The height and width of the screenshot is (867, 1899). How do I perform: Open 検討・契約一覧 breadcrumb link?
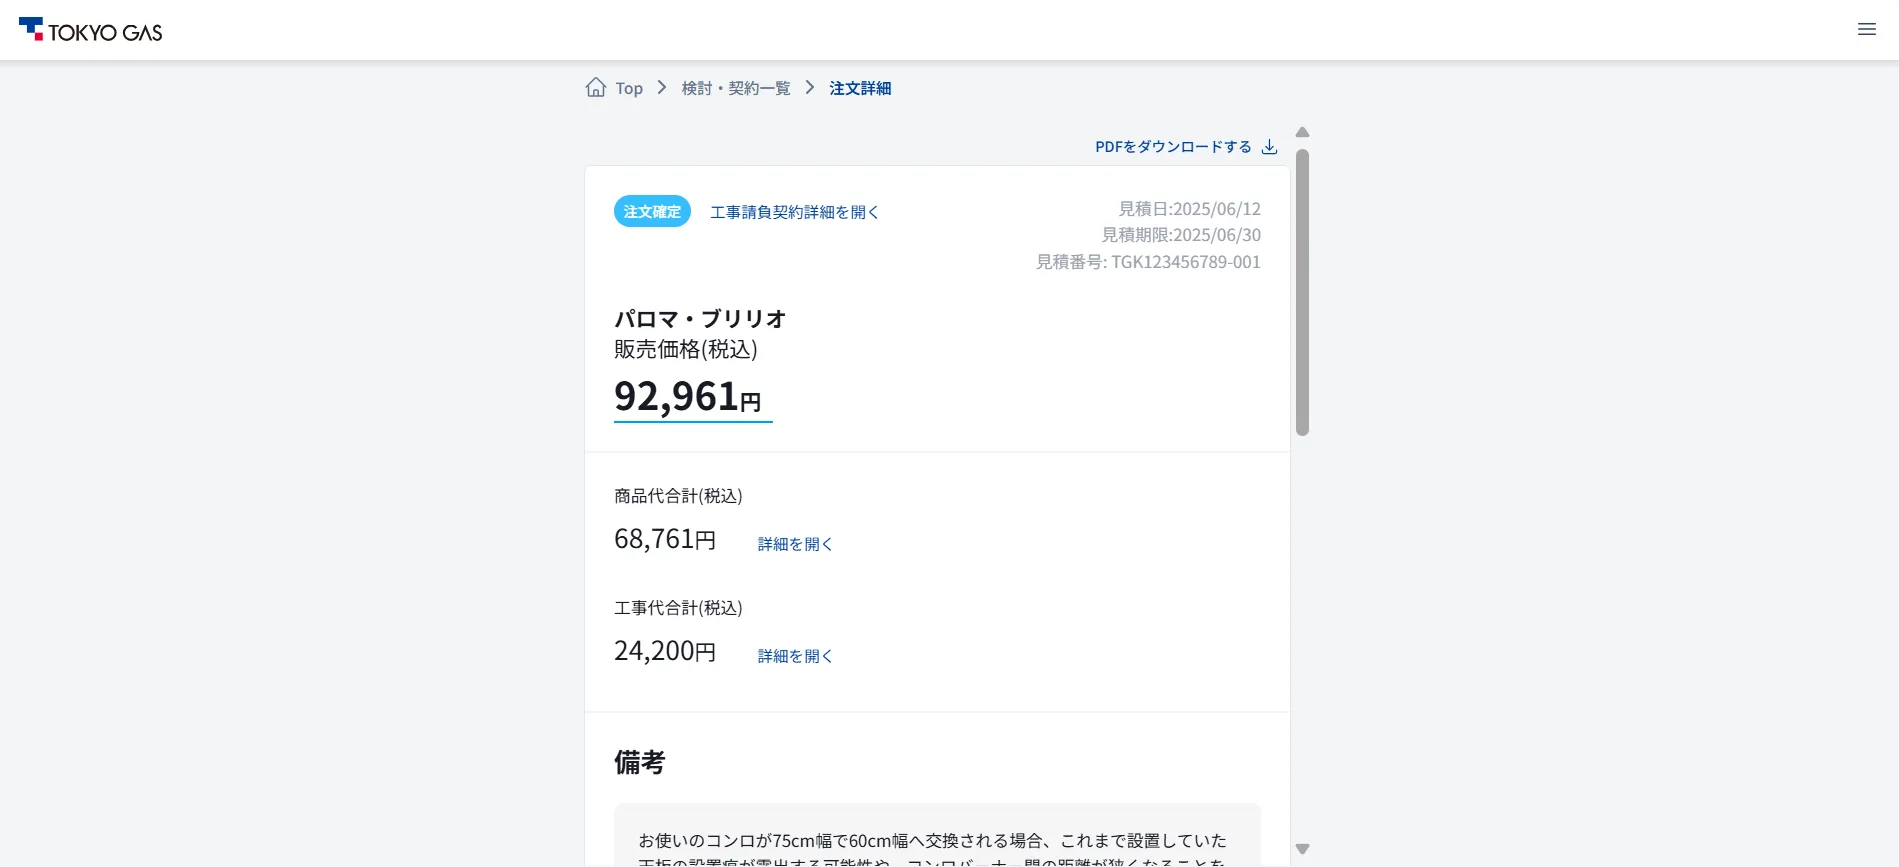(736, 88)
